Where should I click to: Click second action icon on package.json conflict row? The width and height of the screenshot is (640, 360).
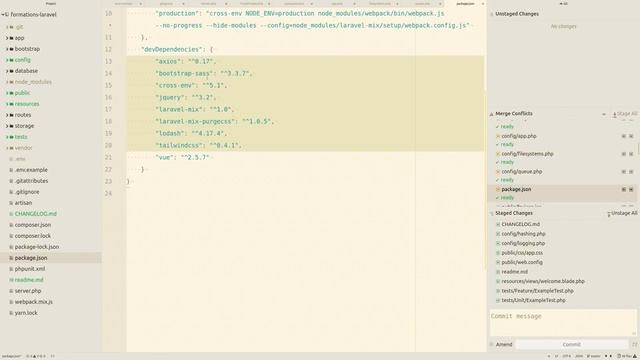tap(631, 189)
